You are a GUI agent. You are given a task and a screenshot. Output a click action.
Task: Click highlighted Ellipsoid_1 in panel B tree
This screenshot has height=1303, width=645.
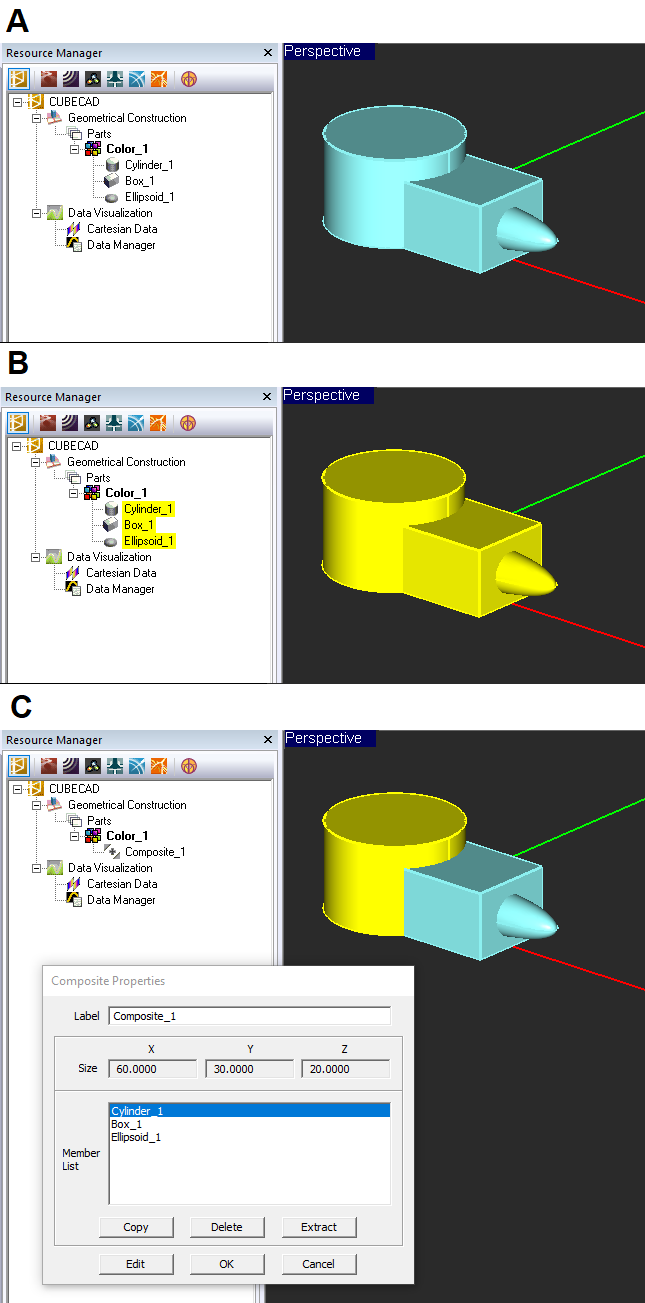pos(150,541)
